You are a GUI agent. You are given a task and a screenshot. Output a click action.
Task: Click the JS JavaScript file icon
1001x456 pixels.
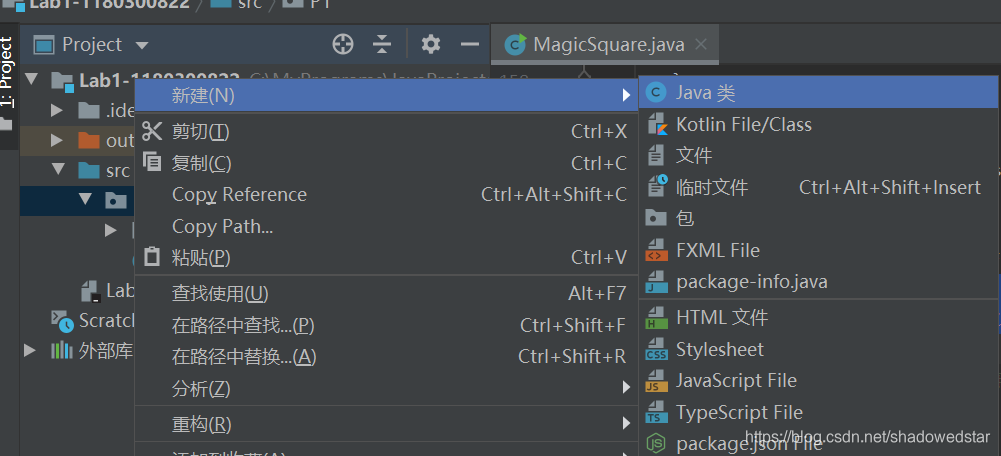656,381
